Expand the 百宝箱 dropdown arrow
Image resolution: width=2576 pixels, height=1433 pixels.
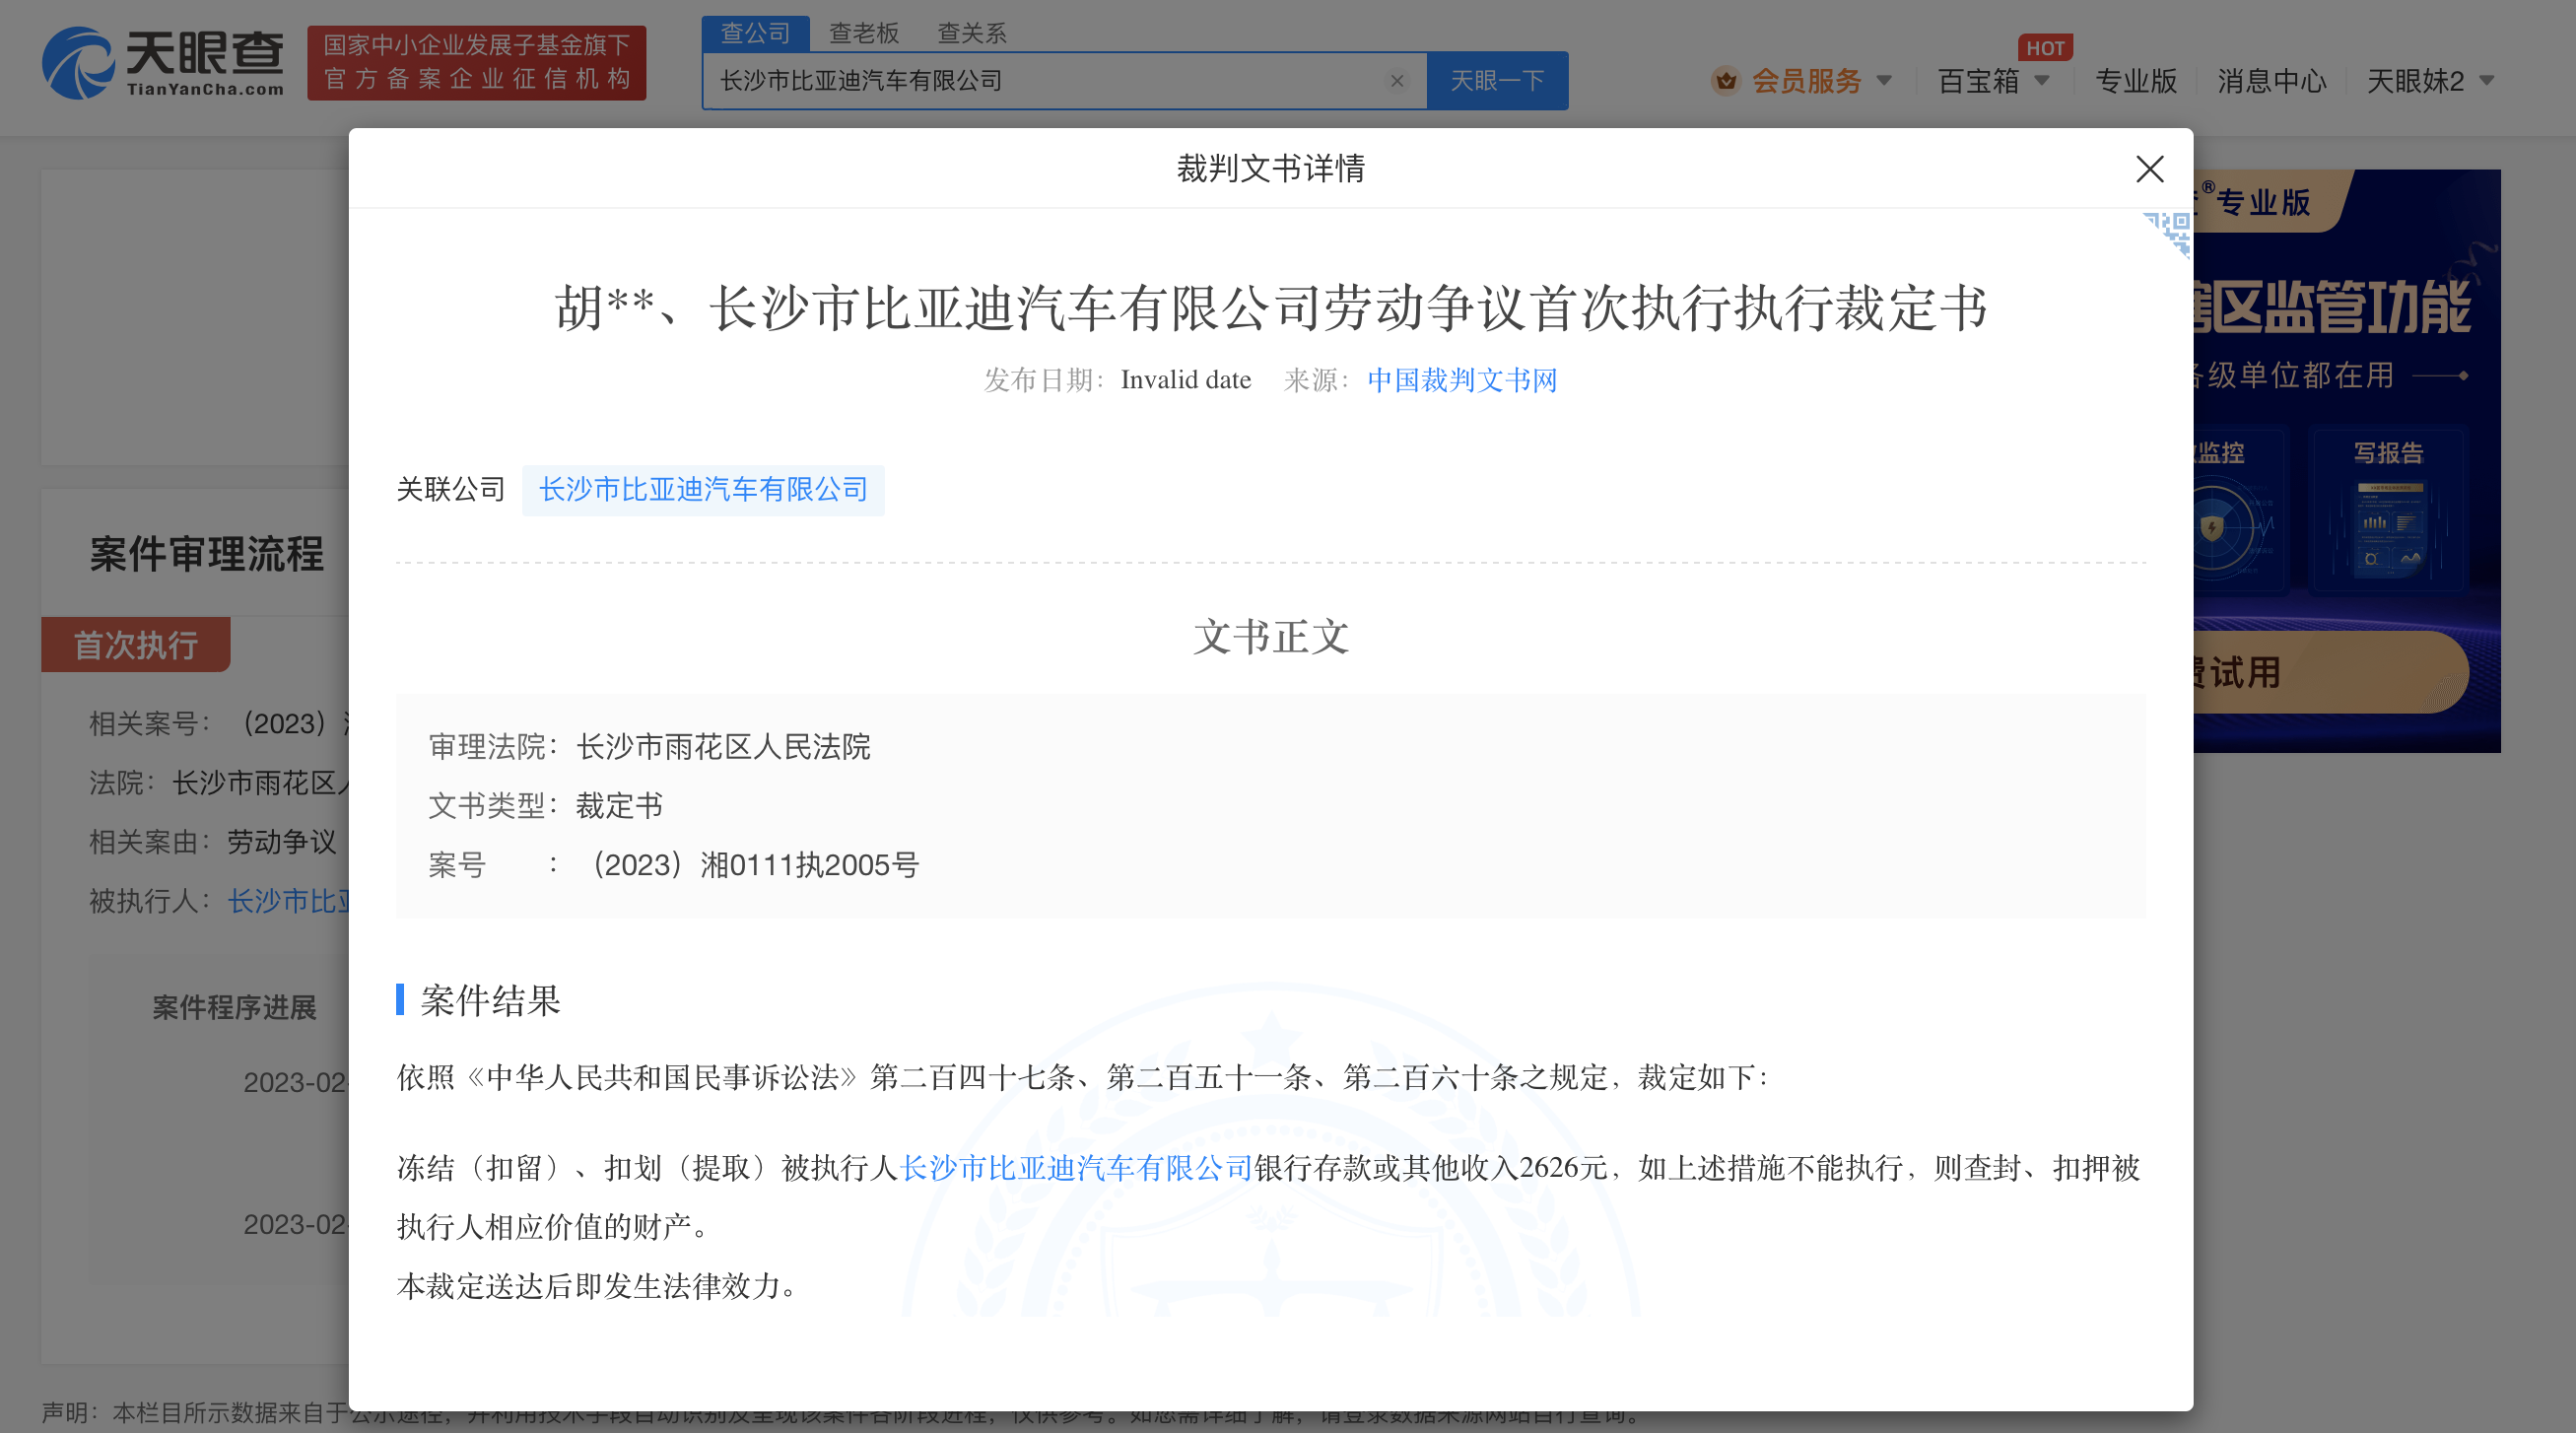click(2042, 80)
